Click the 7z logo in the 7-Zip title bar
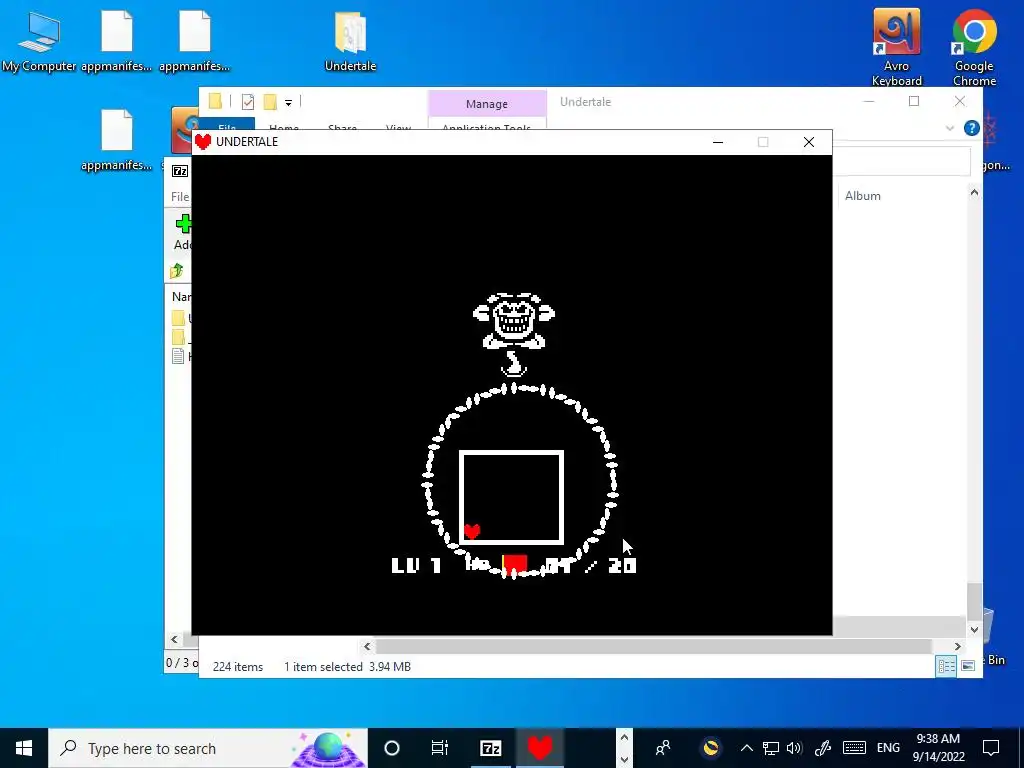Image resolution: width=1024 pixels, height=768 pixels. (x=180, y=171)
